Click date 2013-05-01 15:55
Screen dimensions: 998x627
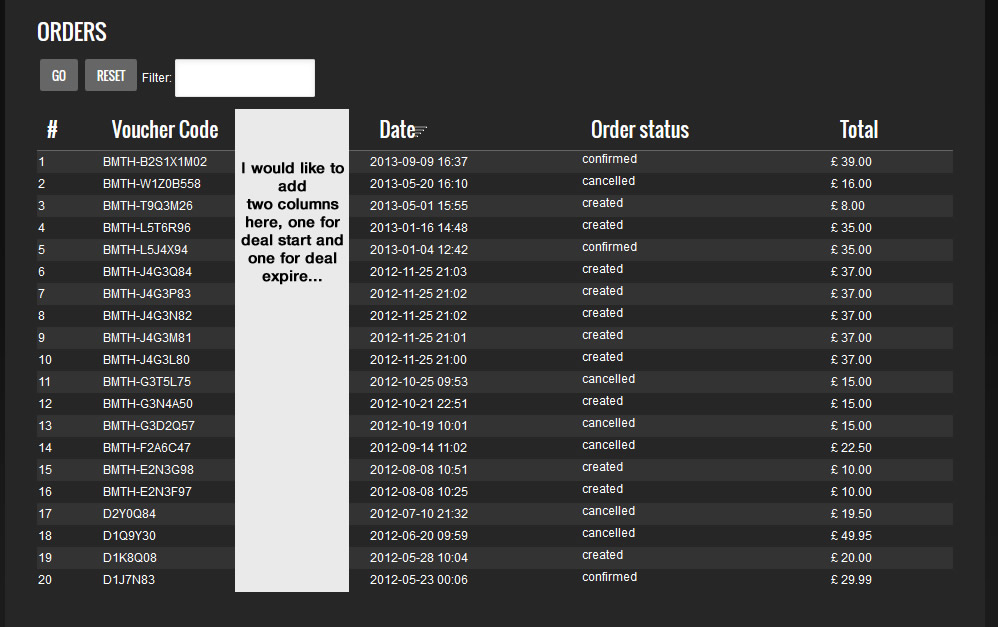coord(419,206)
